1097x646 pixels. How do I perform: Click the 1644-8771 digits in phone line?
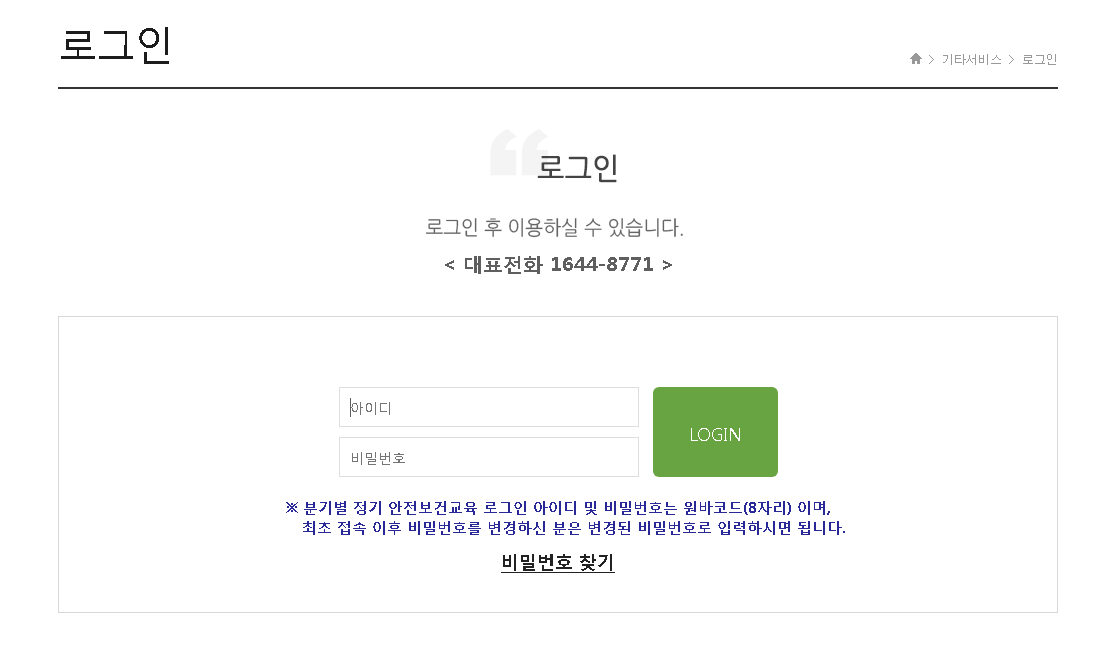pos(602,265)
